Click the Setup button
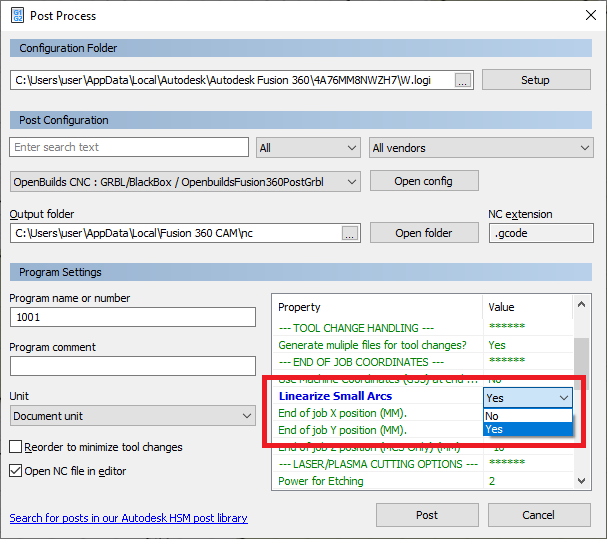The width and height of the screenshot is (607, 539). tap(535, 80)
